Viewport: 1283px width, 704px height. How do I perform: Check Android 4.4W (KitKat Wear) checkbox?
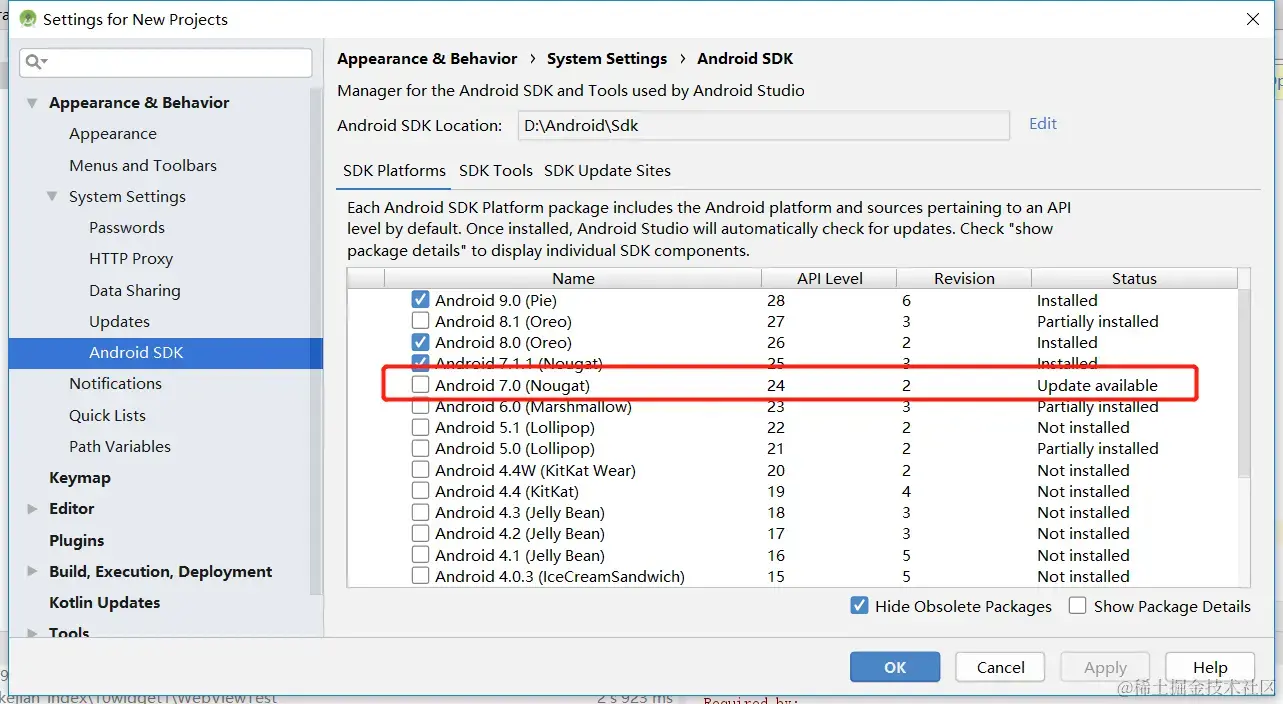[x=420, y=470]
